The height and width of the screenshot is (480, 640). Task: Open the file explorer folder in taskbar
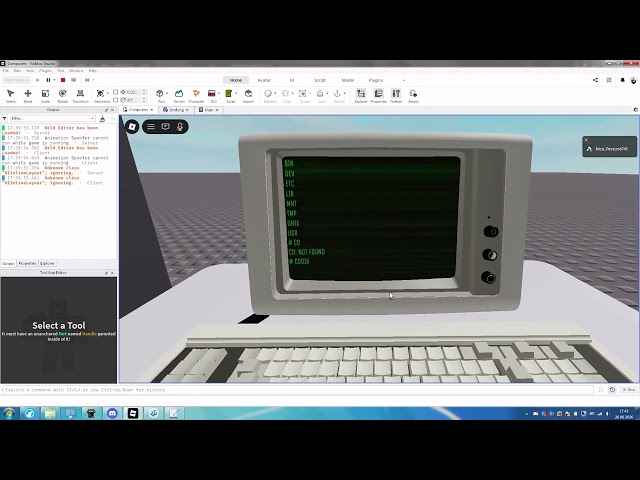point(50,413)
